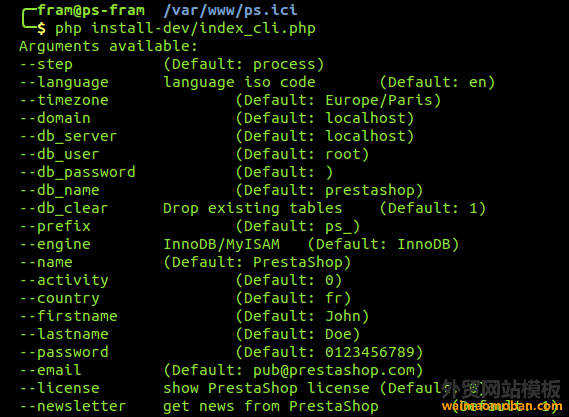Click the ps_ prefix default value

338,227
